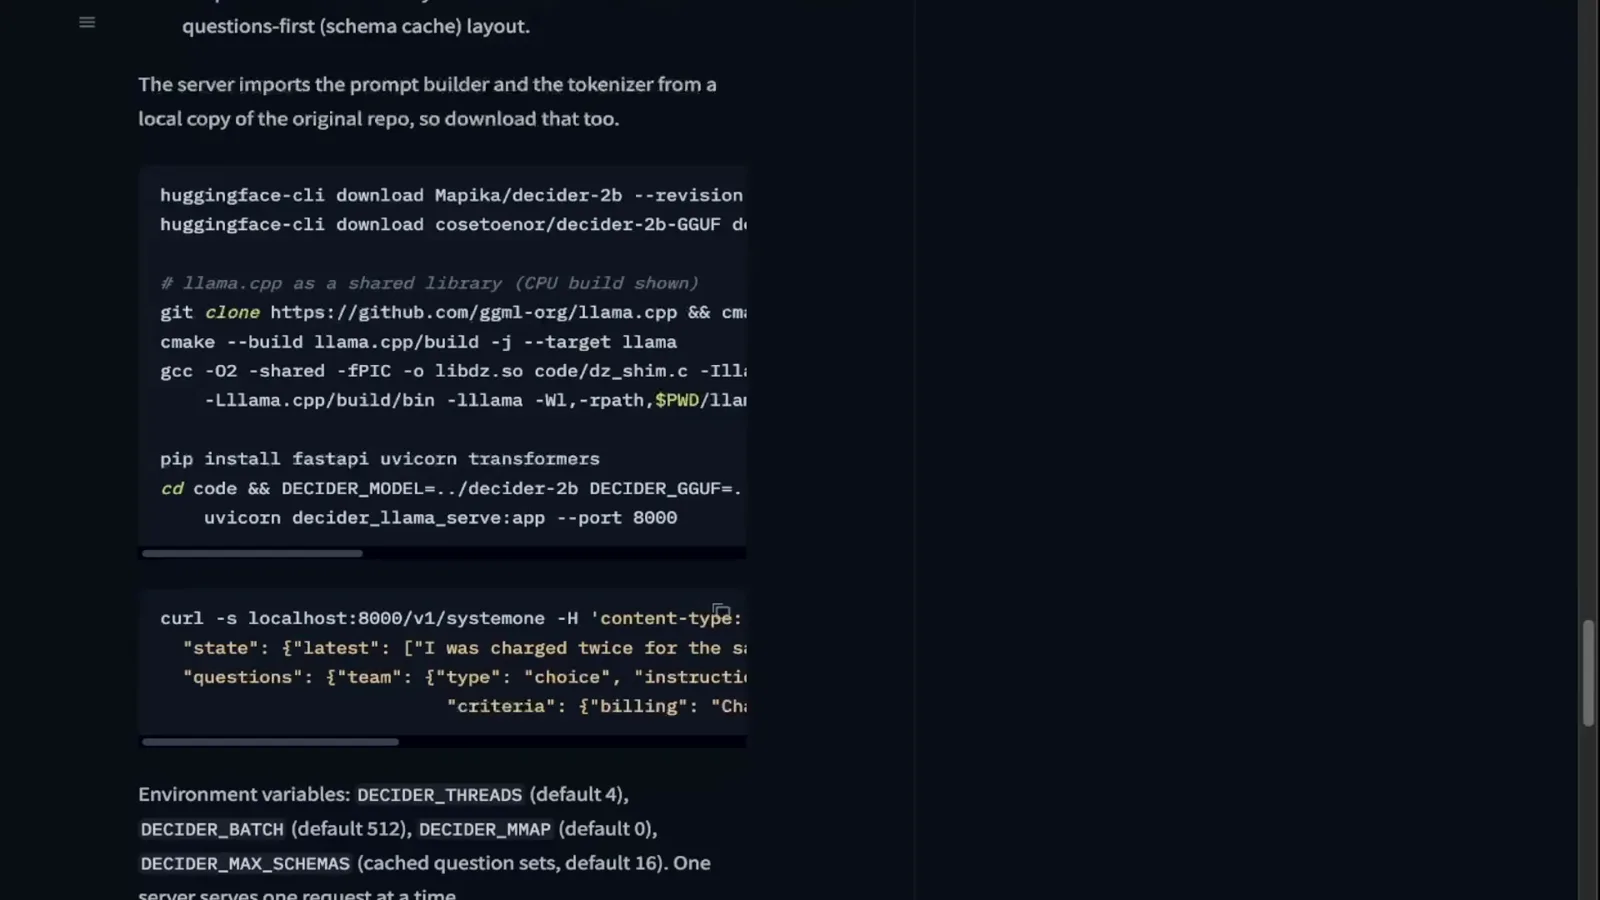Click the DECIDER_MMAP variable name
The width and height of the screenshot is (1600, 900).
tap(485, 829)
